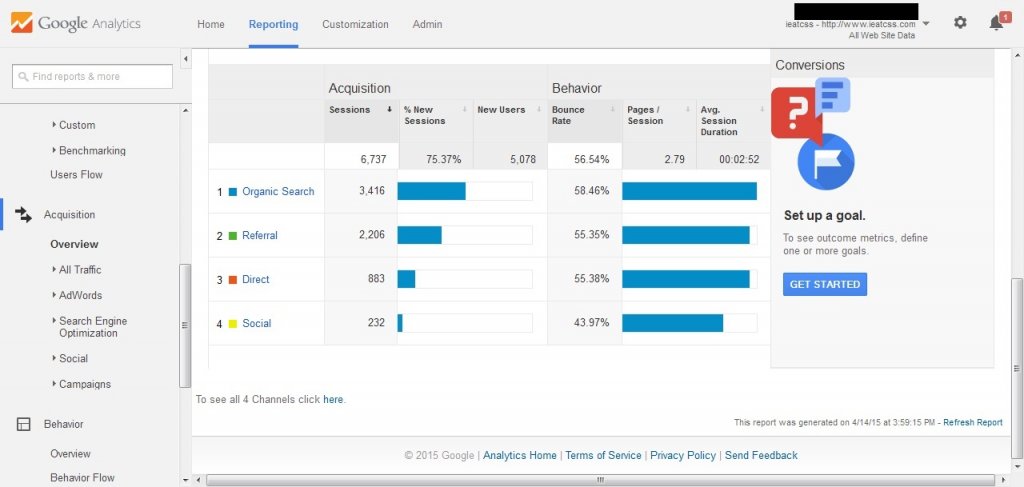
Task: Click the Google Analytics logo icon
Action: tap(21, 23)
